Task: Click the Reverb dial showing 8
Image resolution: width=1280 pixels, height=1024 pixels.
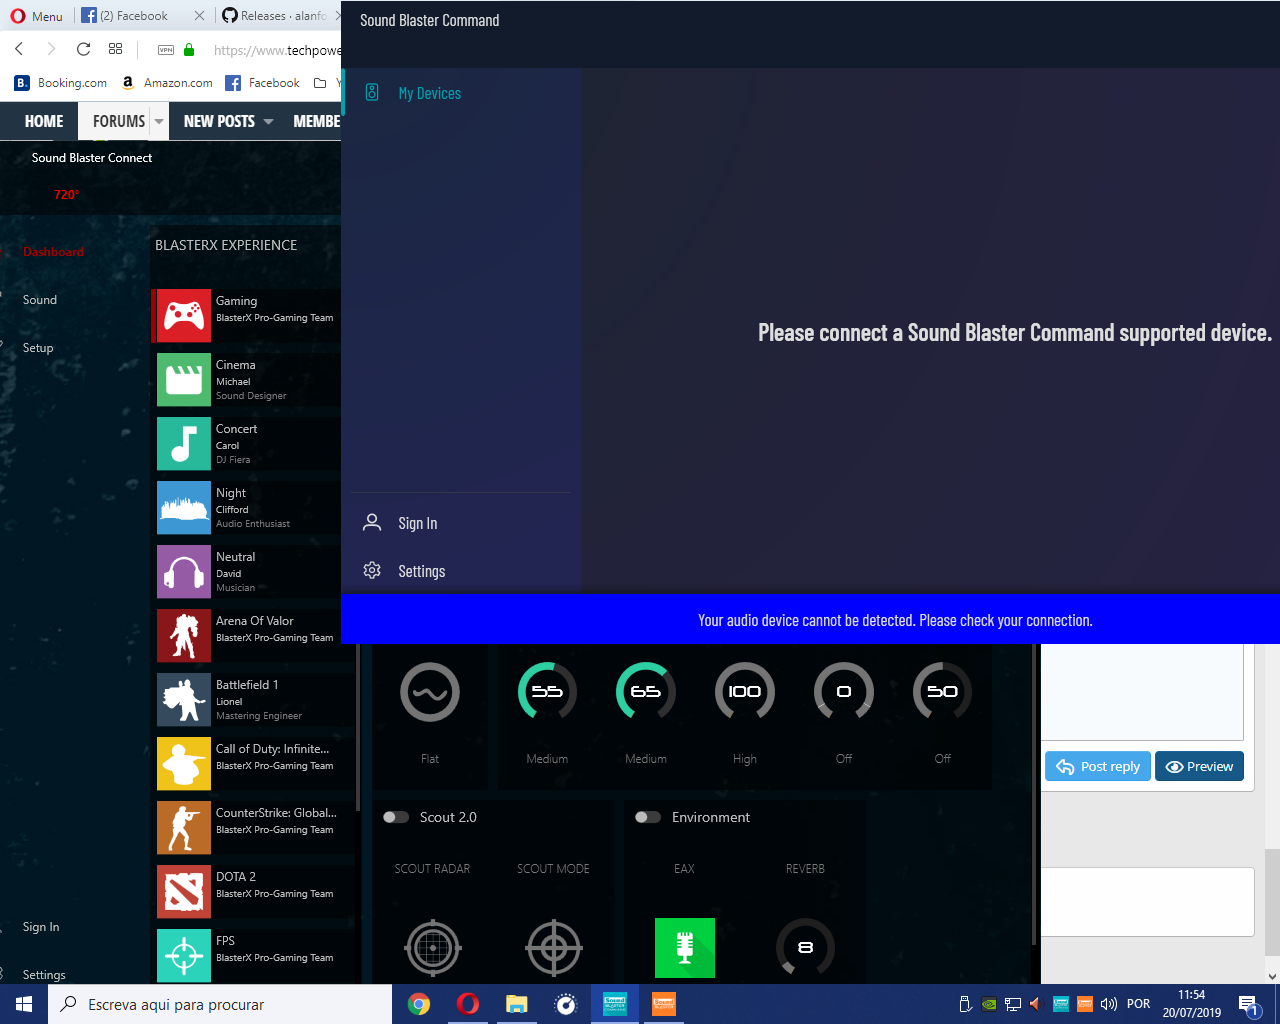Action: click(806, 947)
